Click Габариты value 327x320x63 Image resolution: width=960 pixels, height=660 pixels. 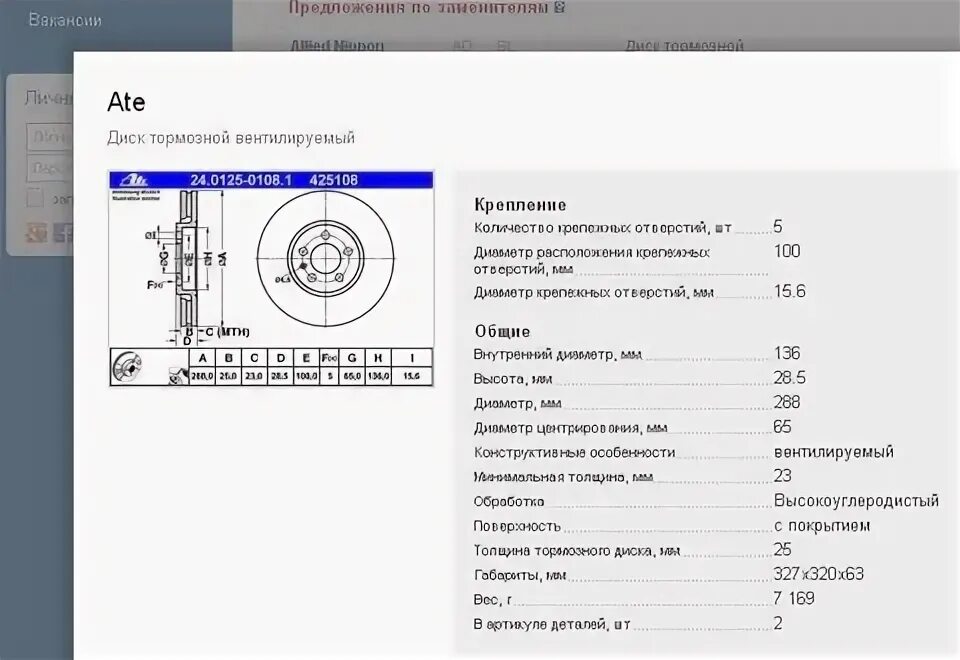point(819,574)
